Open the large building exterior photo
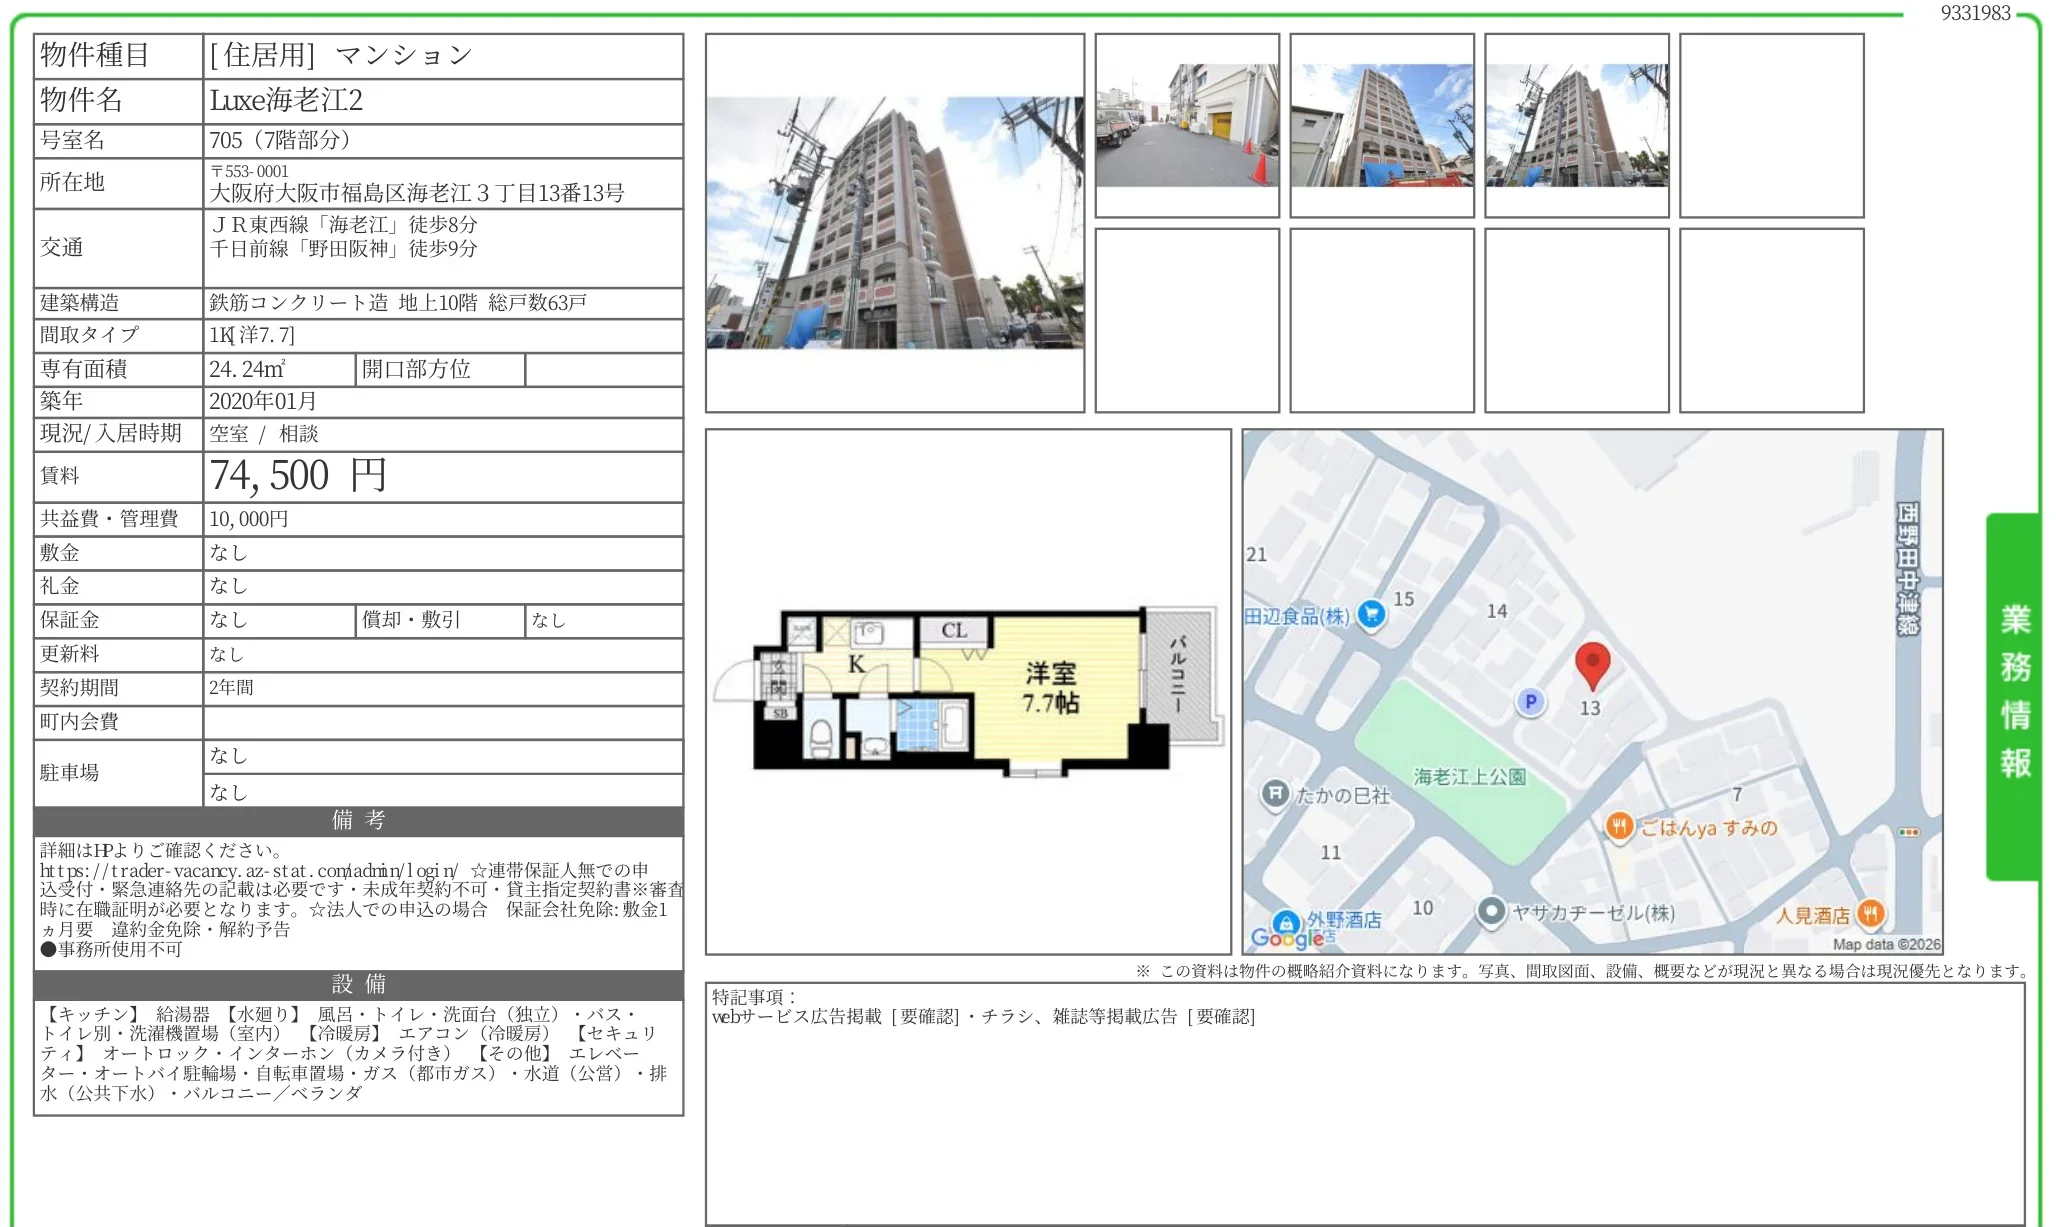Image resolution: width=2056 pixels, height=1227 pixels. tap(894, 223)
